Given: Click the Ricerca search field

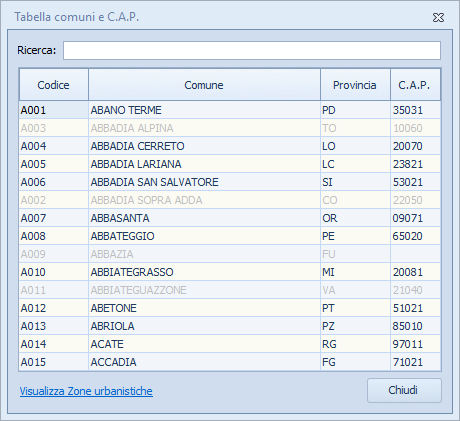Looking at the screenshot, I should click(x=252, y=50).
